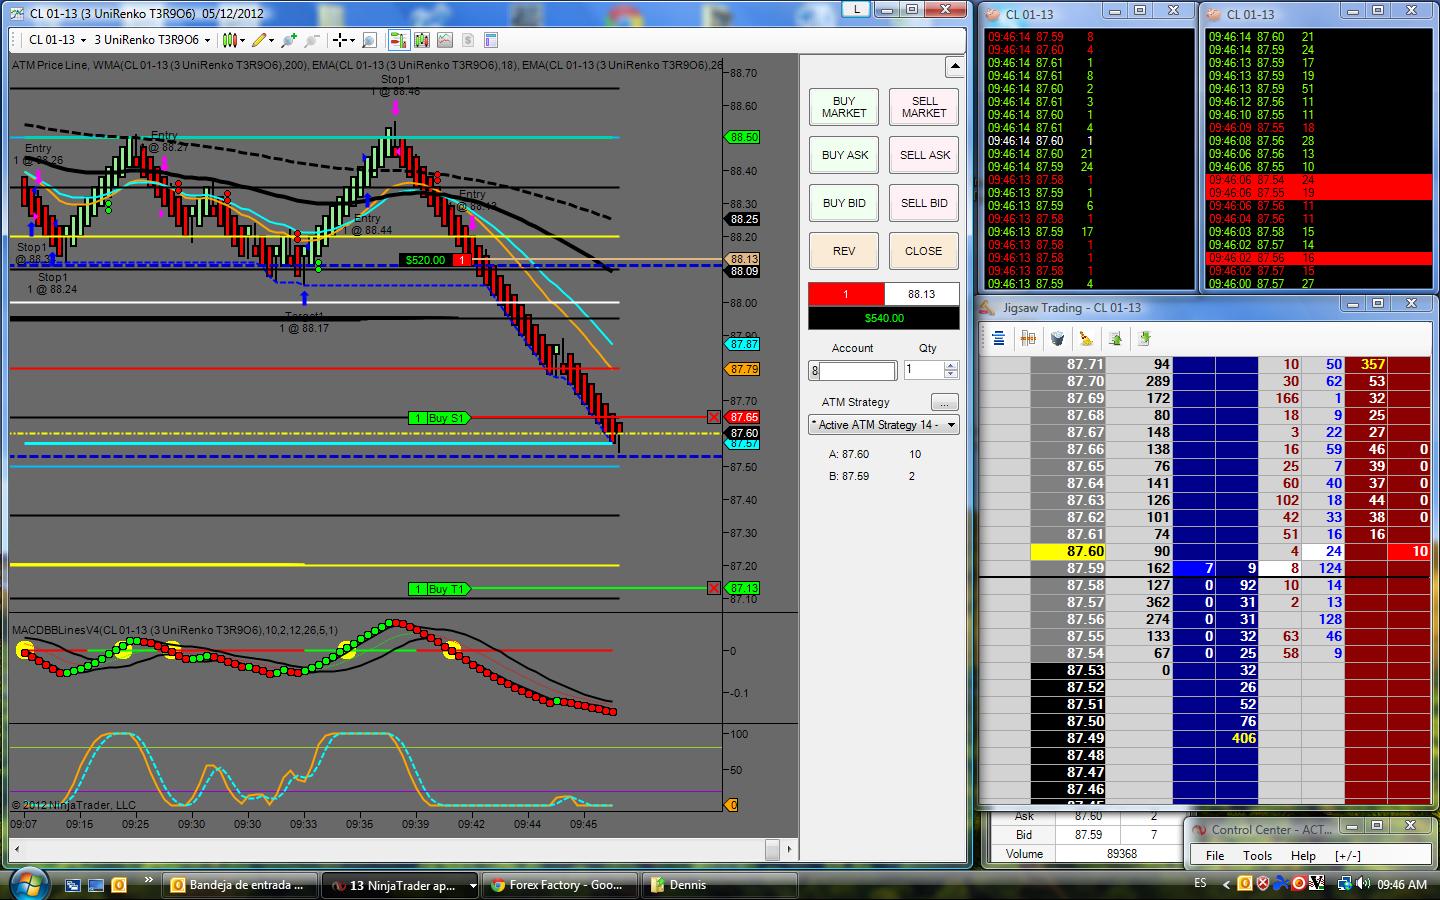1440x900 pixels.
Task: Open the Help menu in Control Center
Action: (x=1303, y=855)
